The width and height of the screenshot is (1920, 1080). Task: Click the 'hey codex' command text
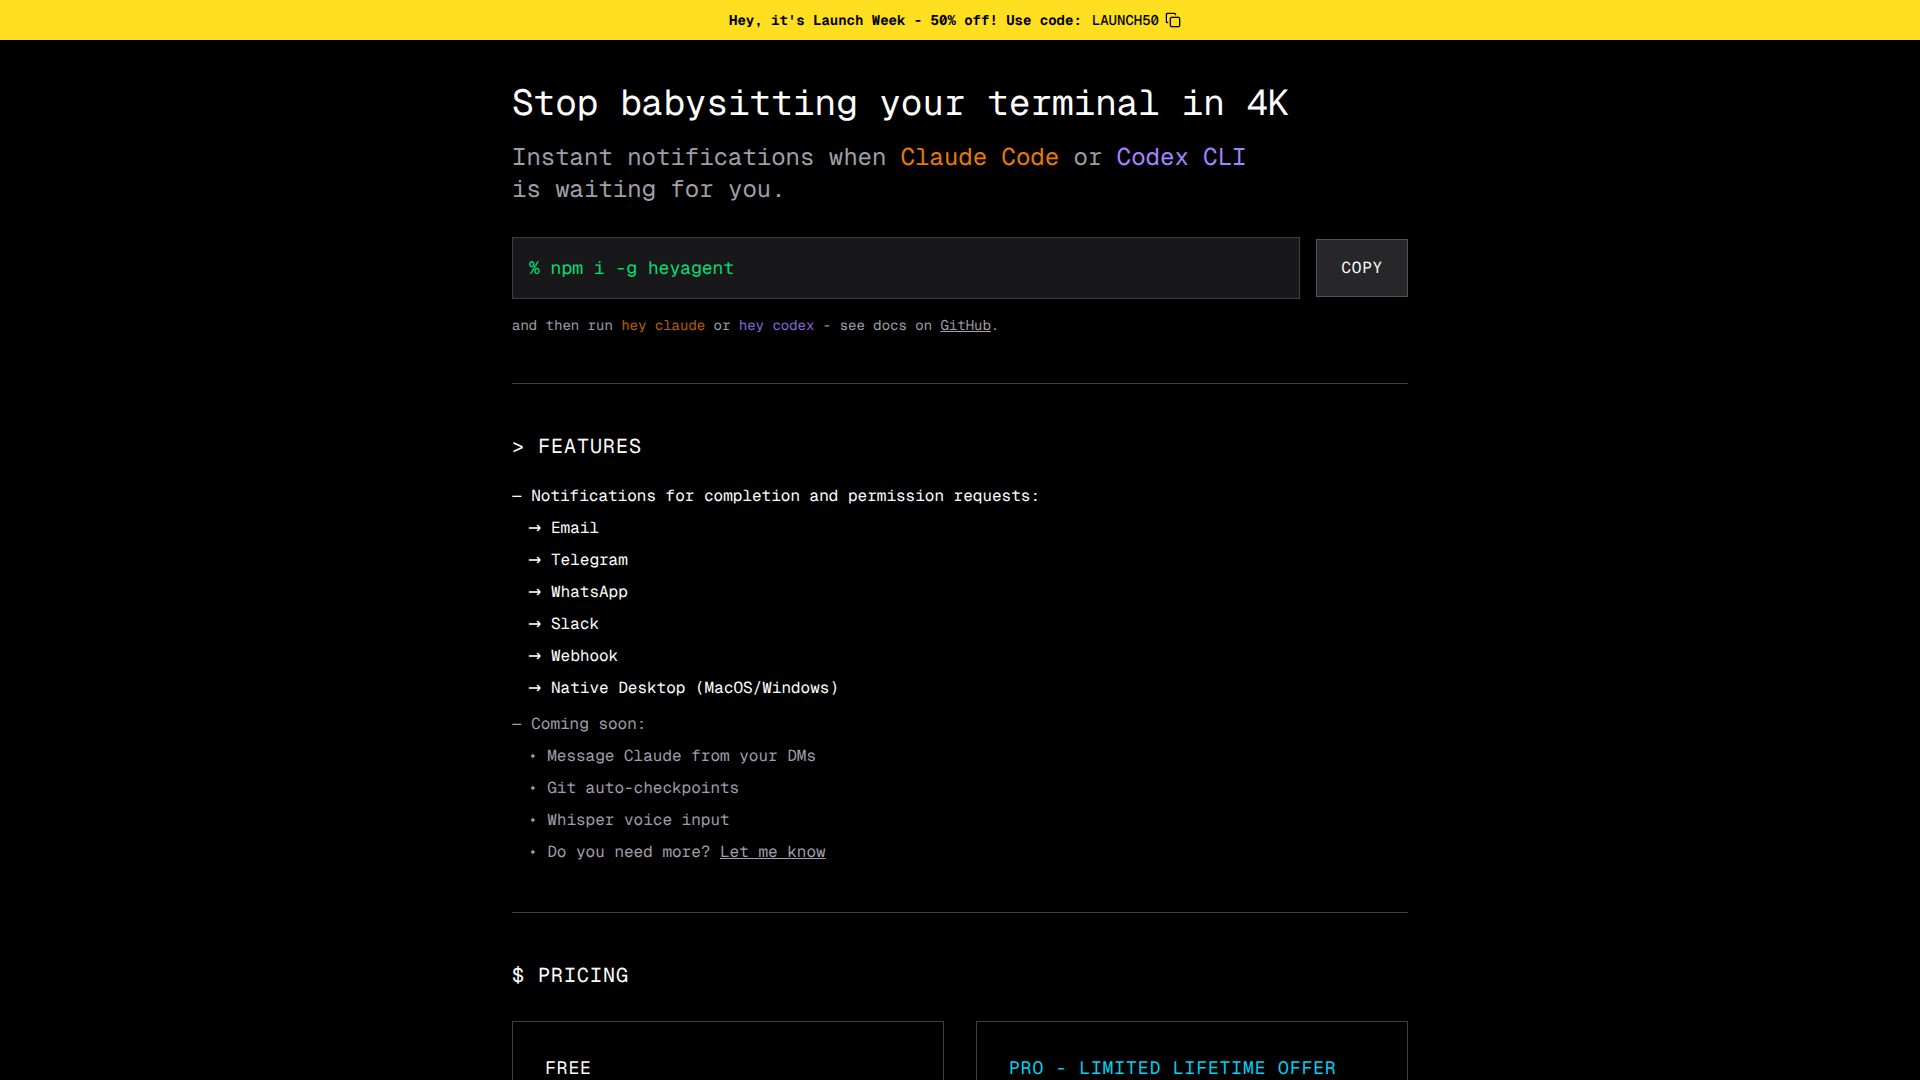[x=776, y=325]
